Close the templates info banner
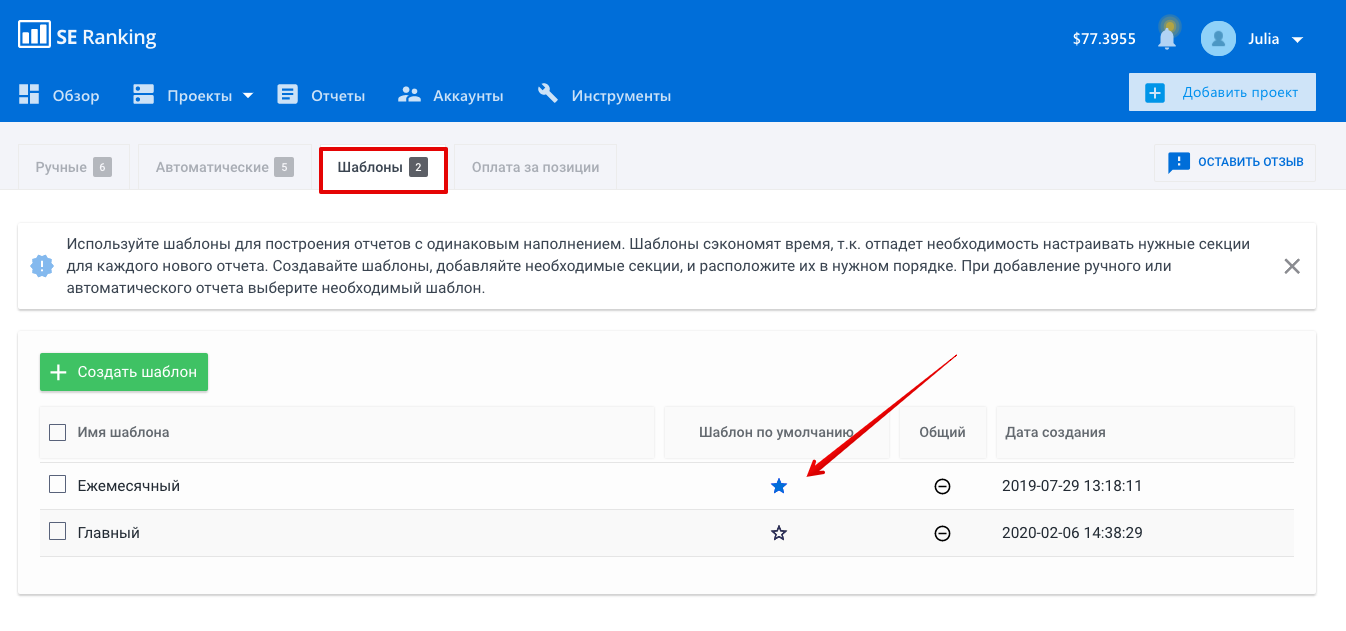 (x=1292, y=266)
